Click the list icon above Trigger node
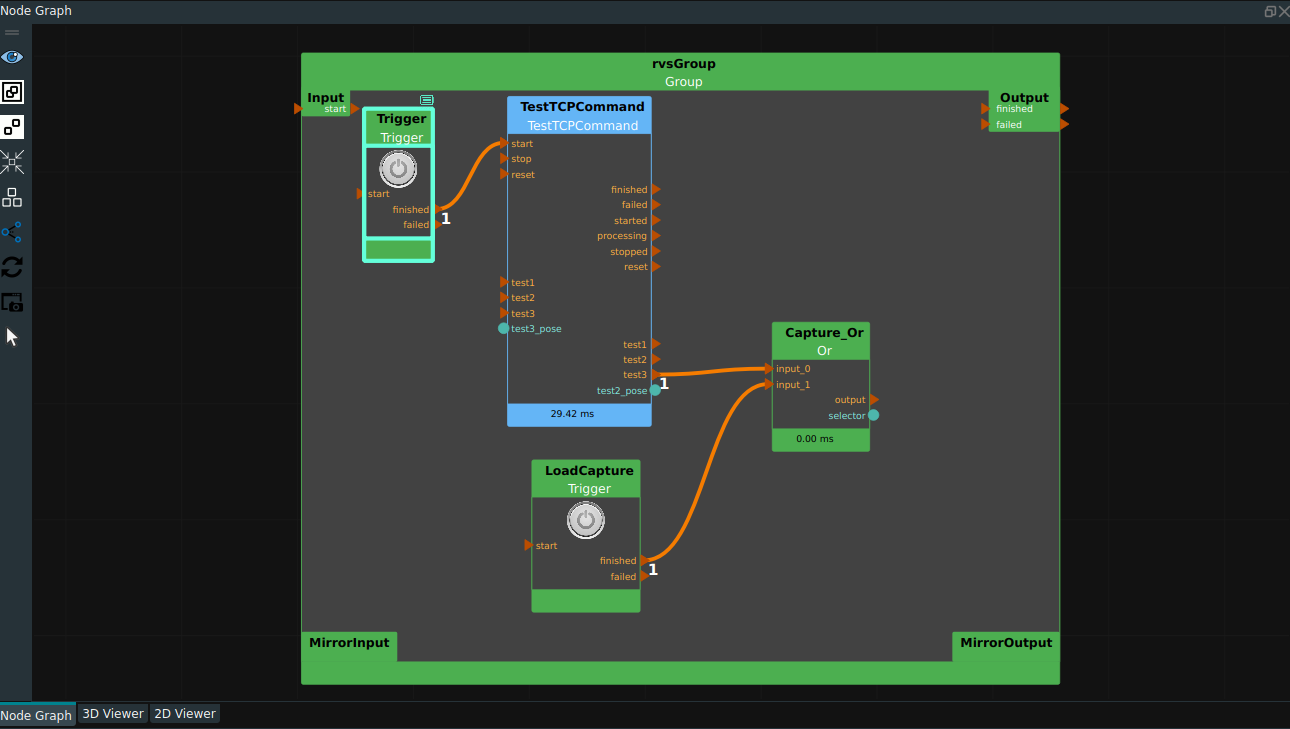This screenshot has height=729, width=1290. pyautogui.click(x=427, y=100)
